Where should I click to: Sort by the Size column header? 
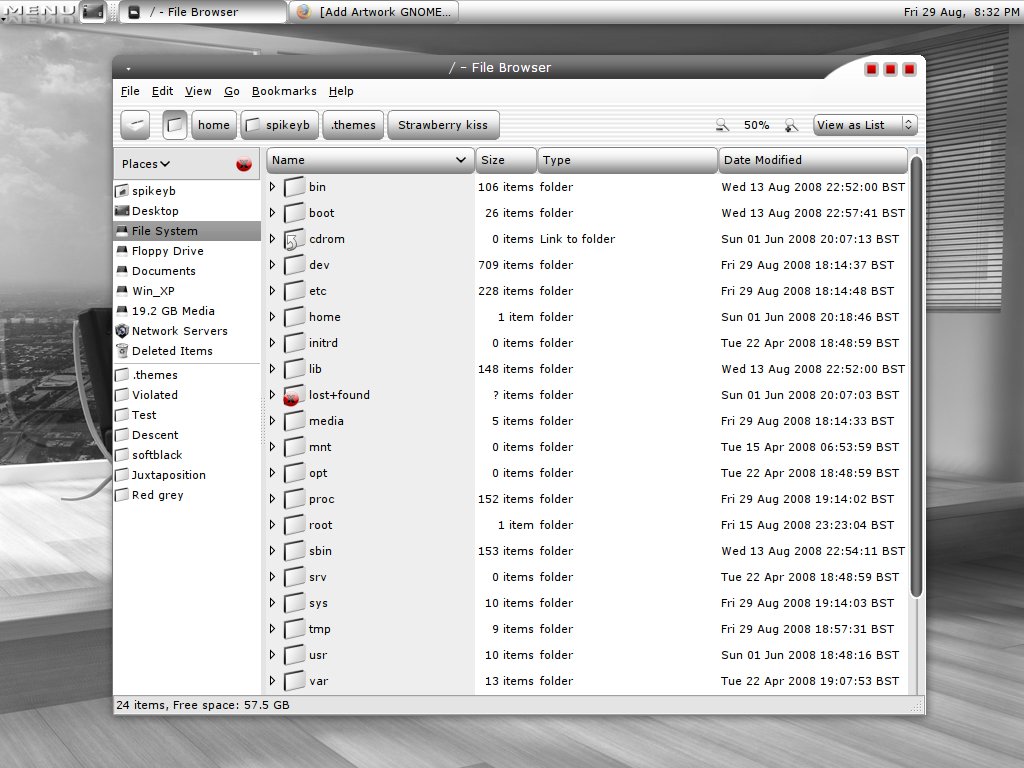tap(505, 160)
